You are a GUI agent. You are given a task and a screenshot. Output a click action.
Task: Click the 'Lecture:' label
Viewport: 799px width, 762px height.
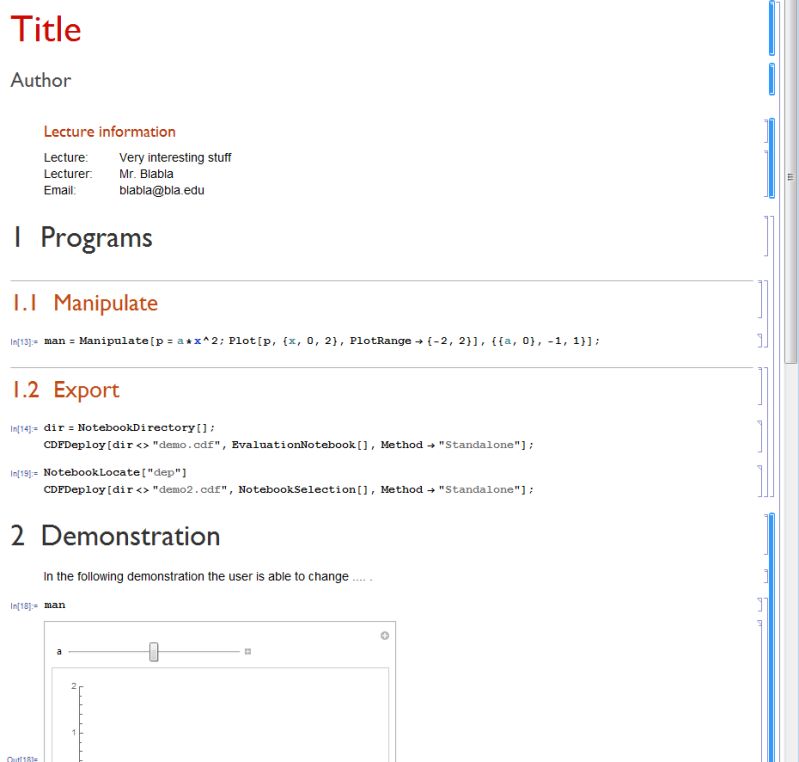click(66, 157)
